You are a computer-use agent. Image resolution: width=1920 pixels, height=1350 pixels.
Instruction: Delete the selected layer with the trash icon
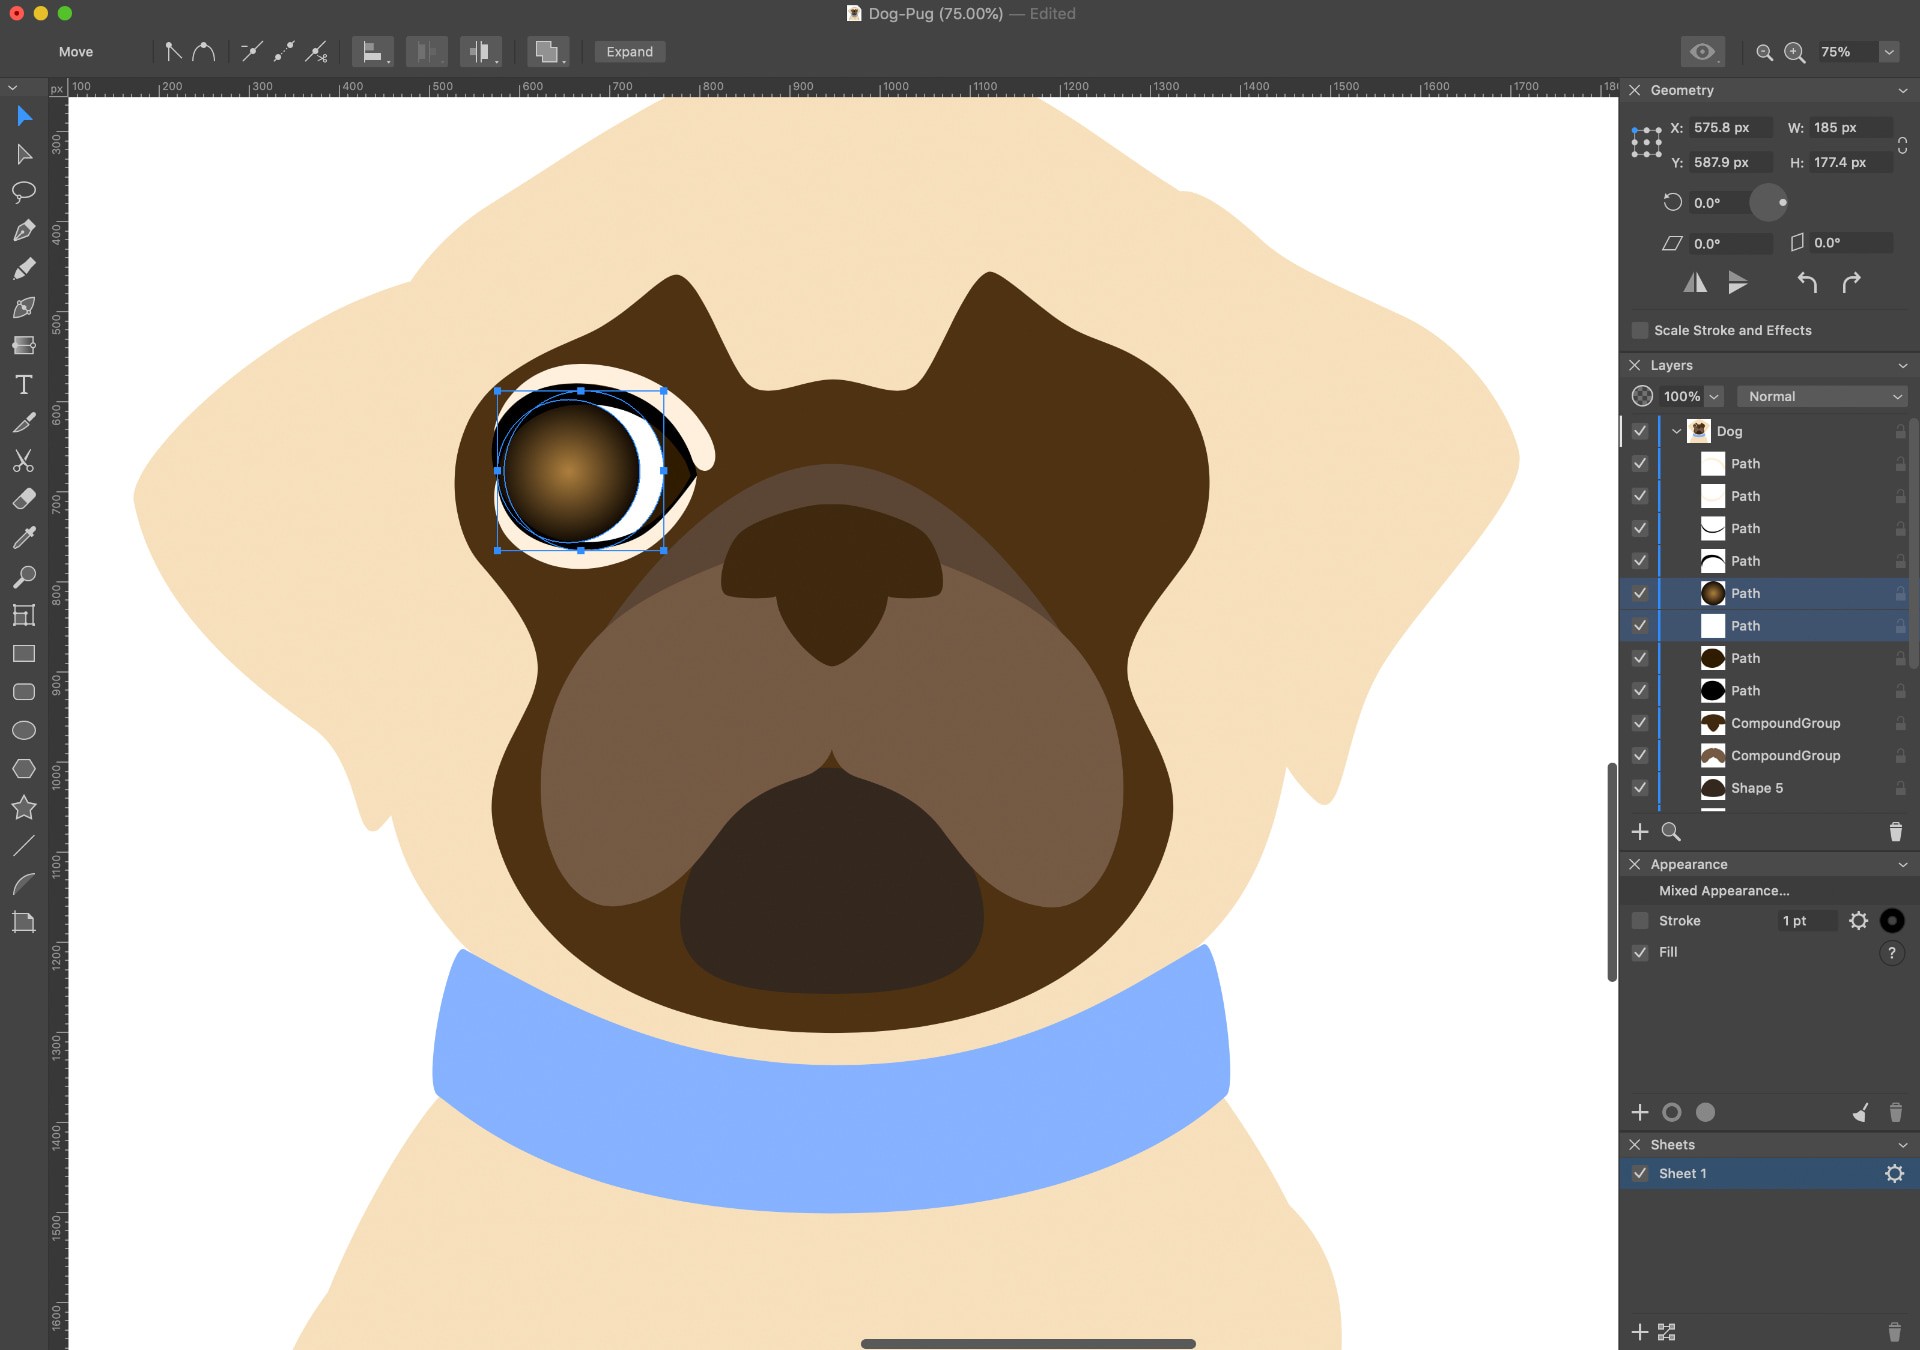(1895, 832)
